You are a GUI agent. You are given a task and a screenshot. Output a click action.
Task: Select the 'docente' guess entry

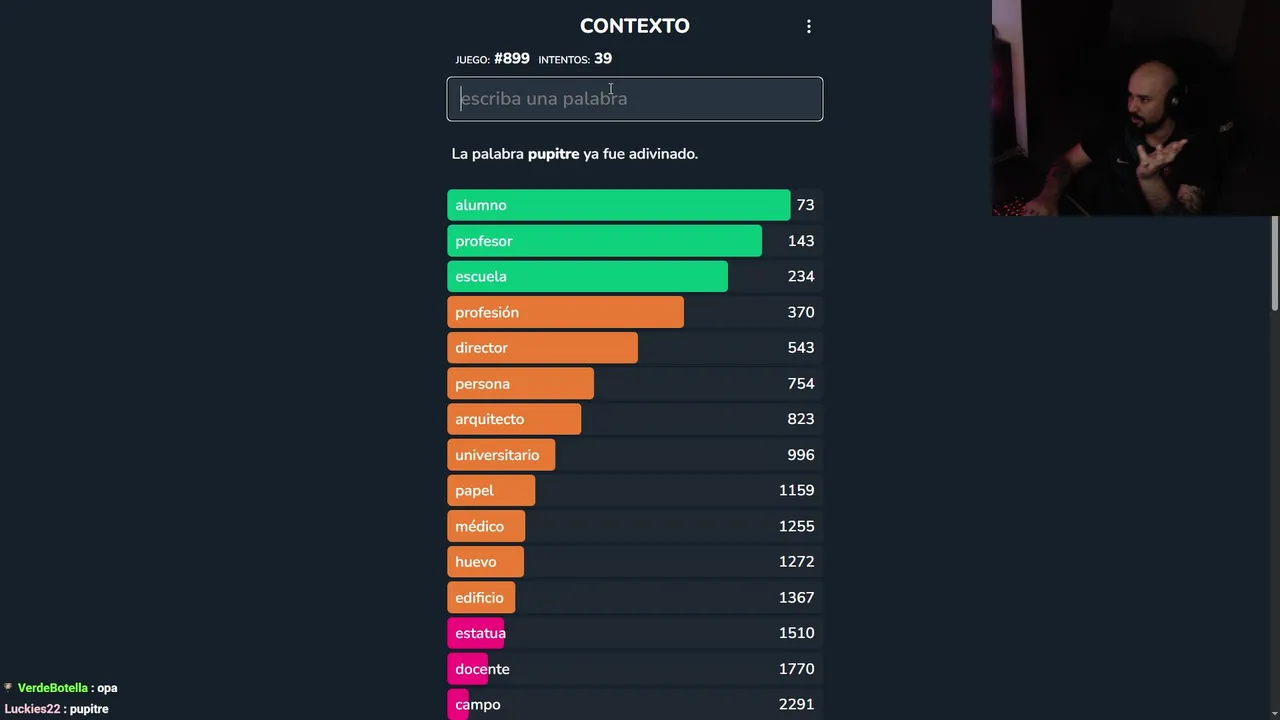634,669
